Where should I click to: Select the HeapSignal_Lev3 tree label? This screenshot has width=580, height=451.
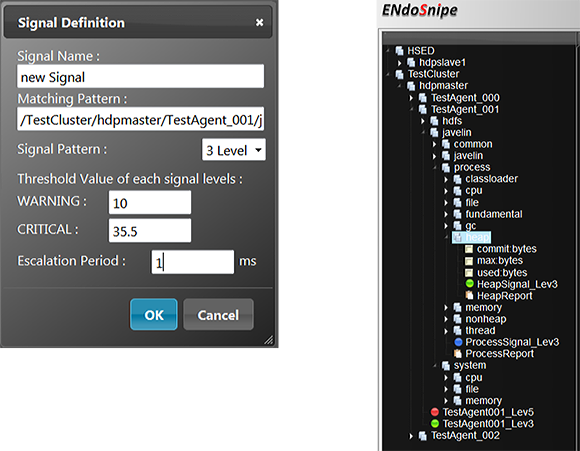(517, 284)
